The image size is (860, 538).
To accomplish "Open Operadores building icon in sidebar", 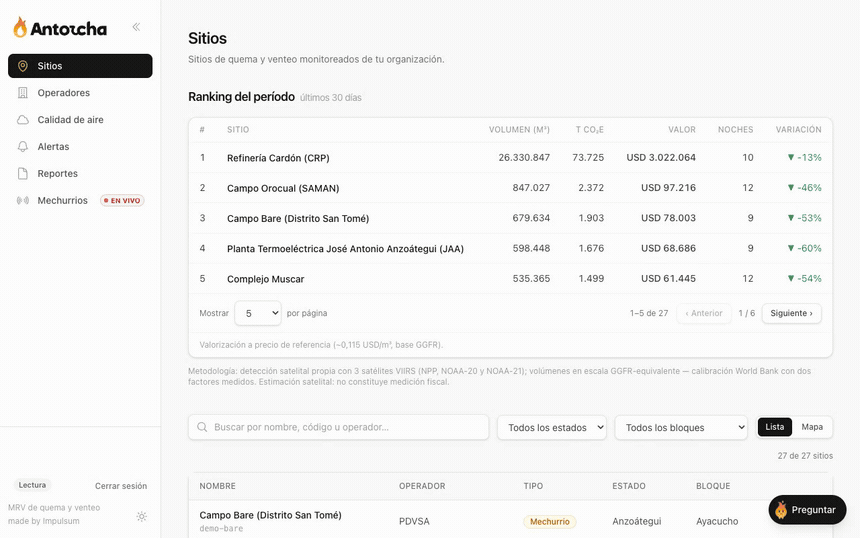I will pos(22,93).
